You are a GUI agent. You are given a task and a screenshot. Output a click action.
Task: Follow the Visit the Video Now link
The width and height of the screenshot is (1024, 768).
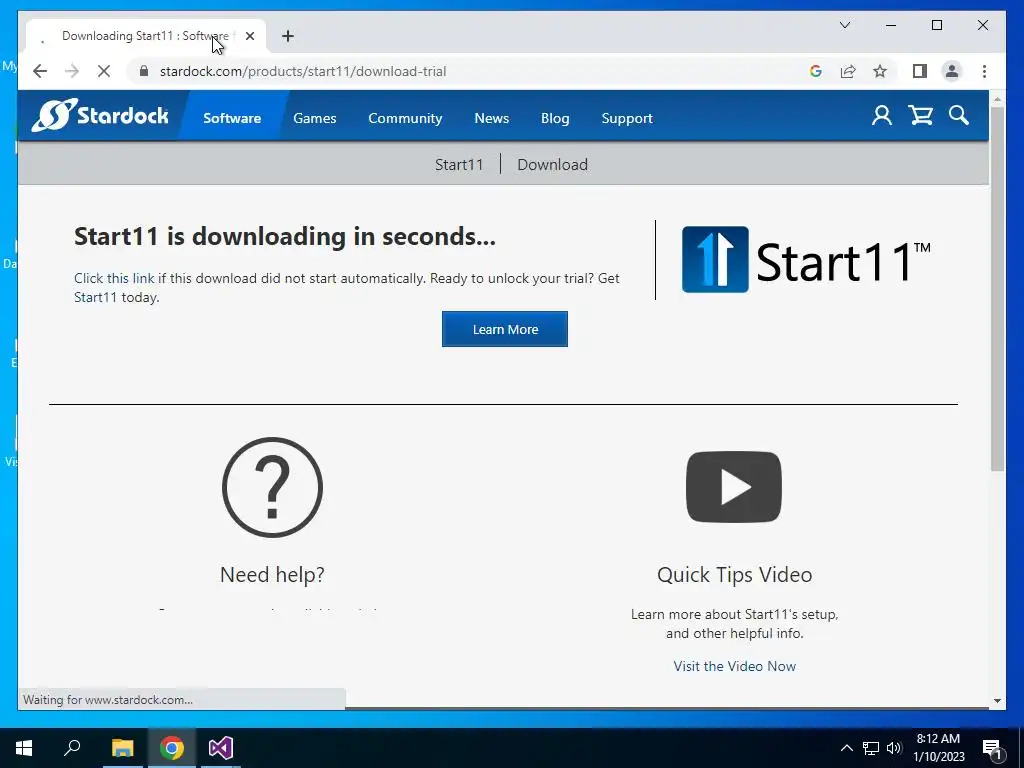(x=735, y=666)
